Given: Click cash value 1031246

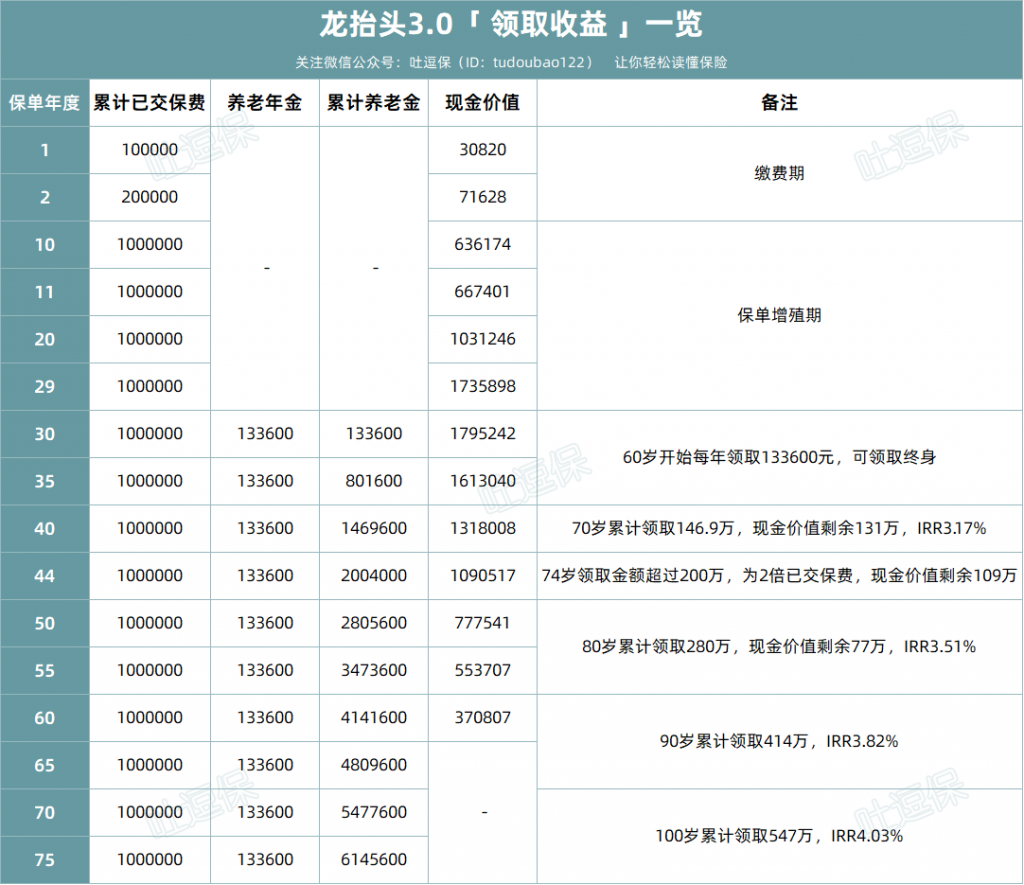Looking at the screenshot, I should (483, 339).
